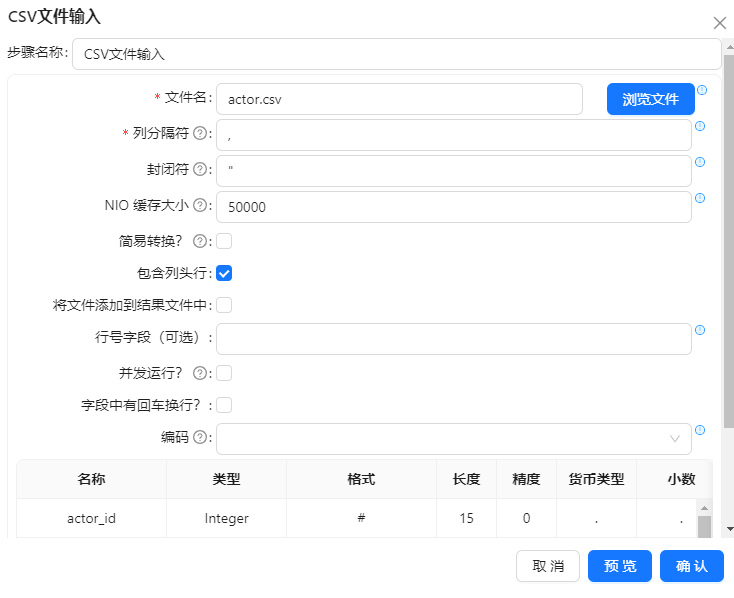Uncheck the 包含列头行 checkbox
The height and width of the screenshot is (598, 734).
(x=225, y=273)
